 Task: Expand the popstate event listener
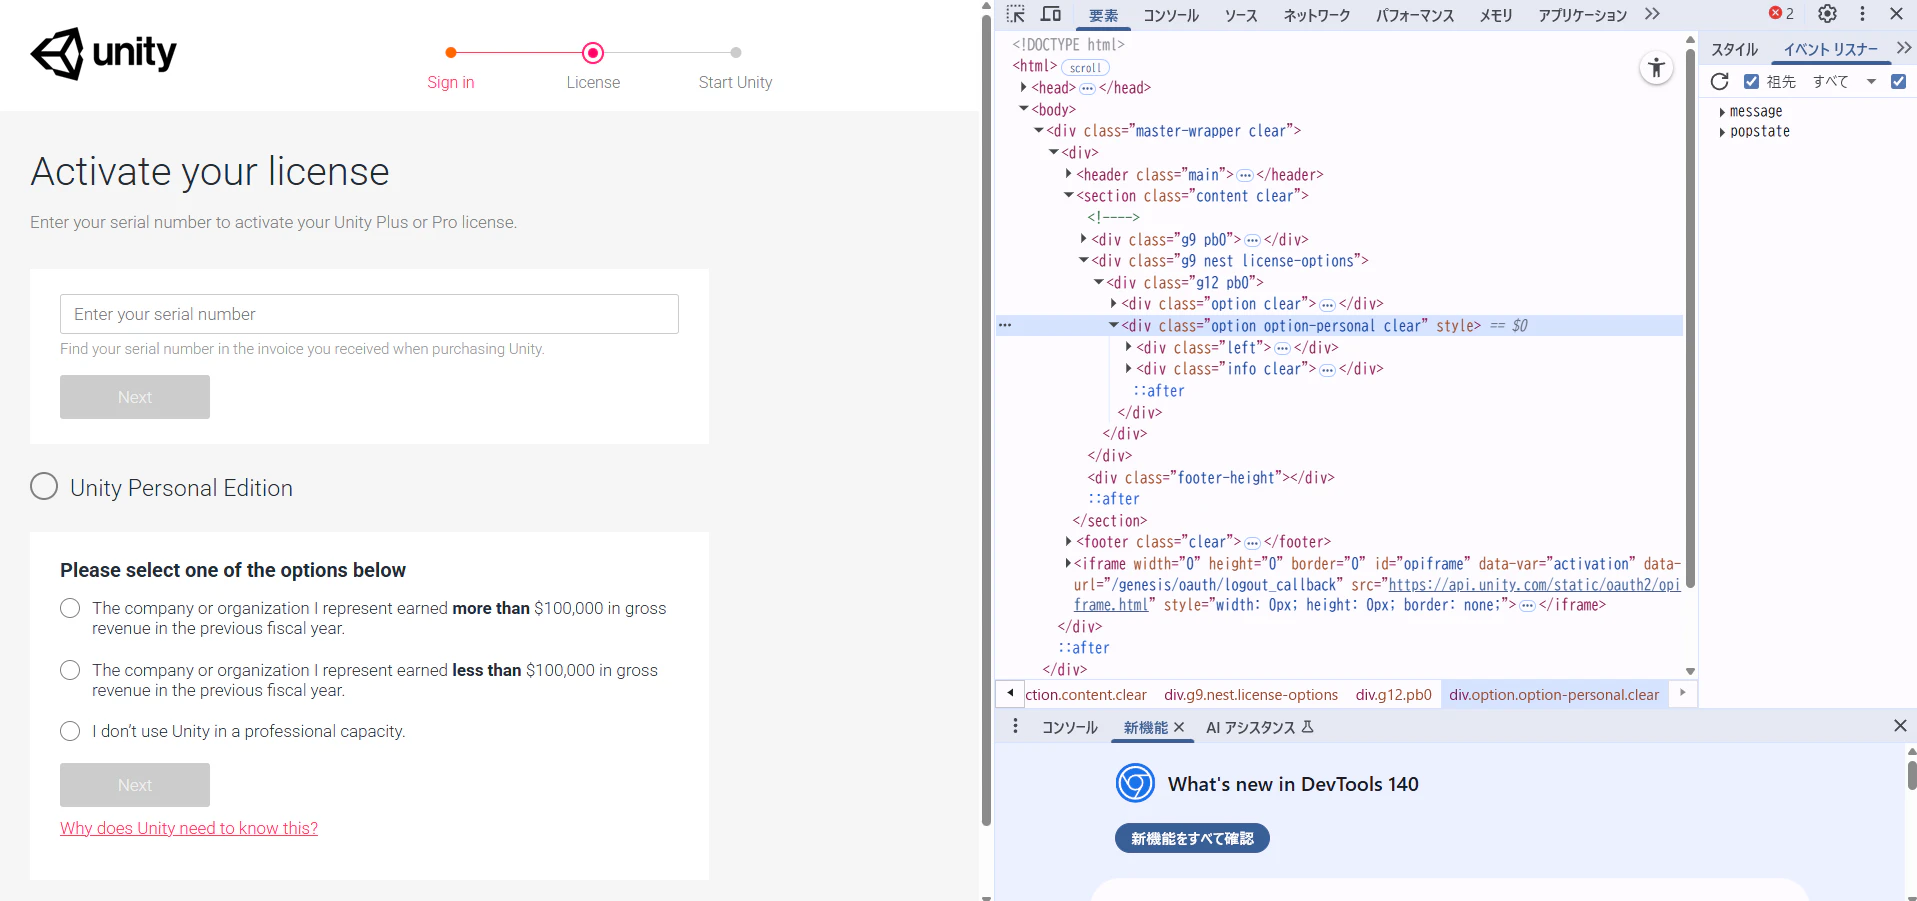click(1721, 132)
